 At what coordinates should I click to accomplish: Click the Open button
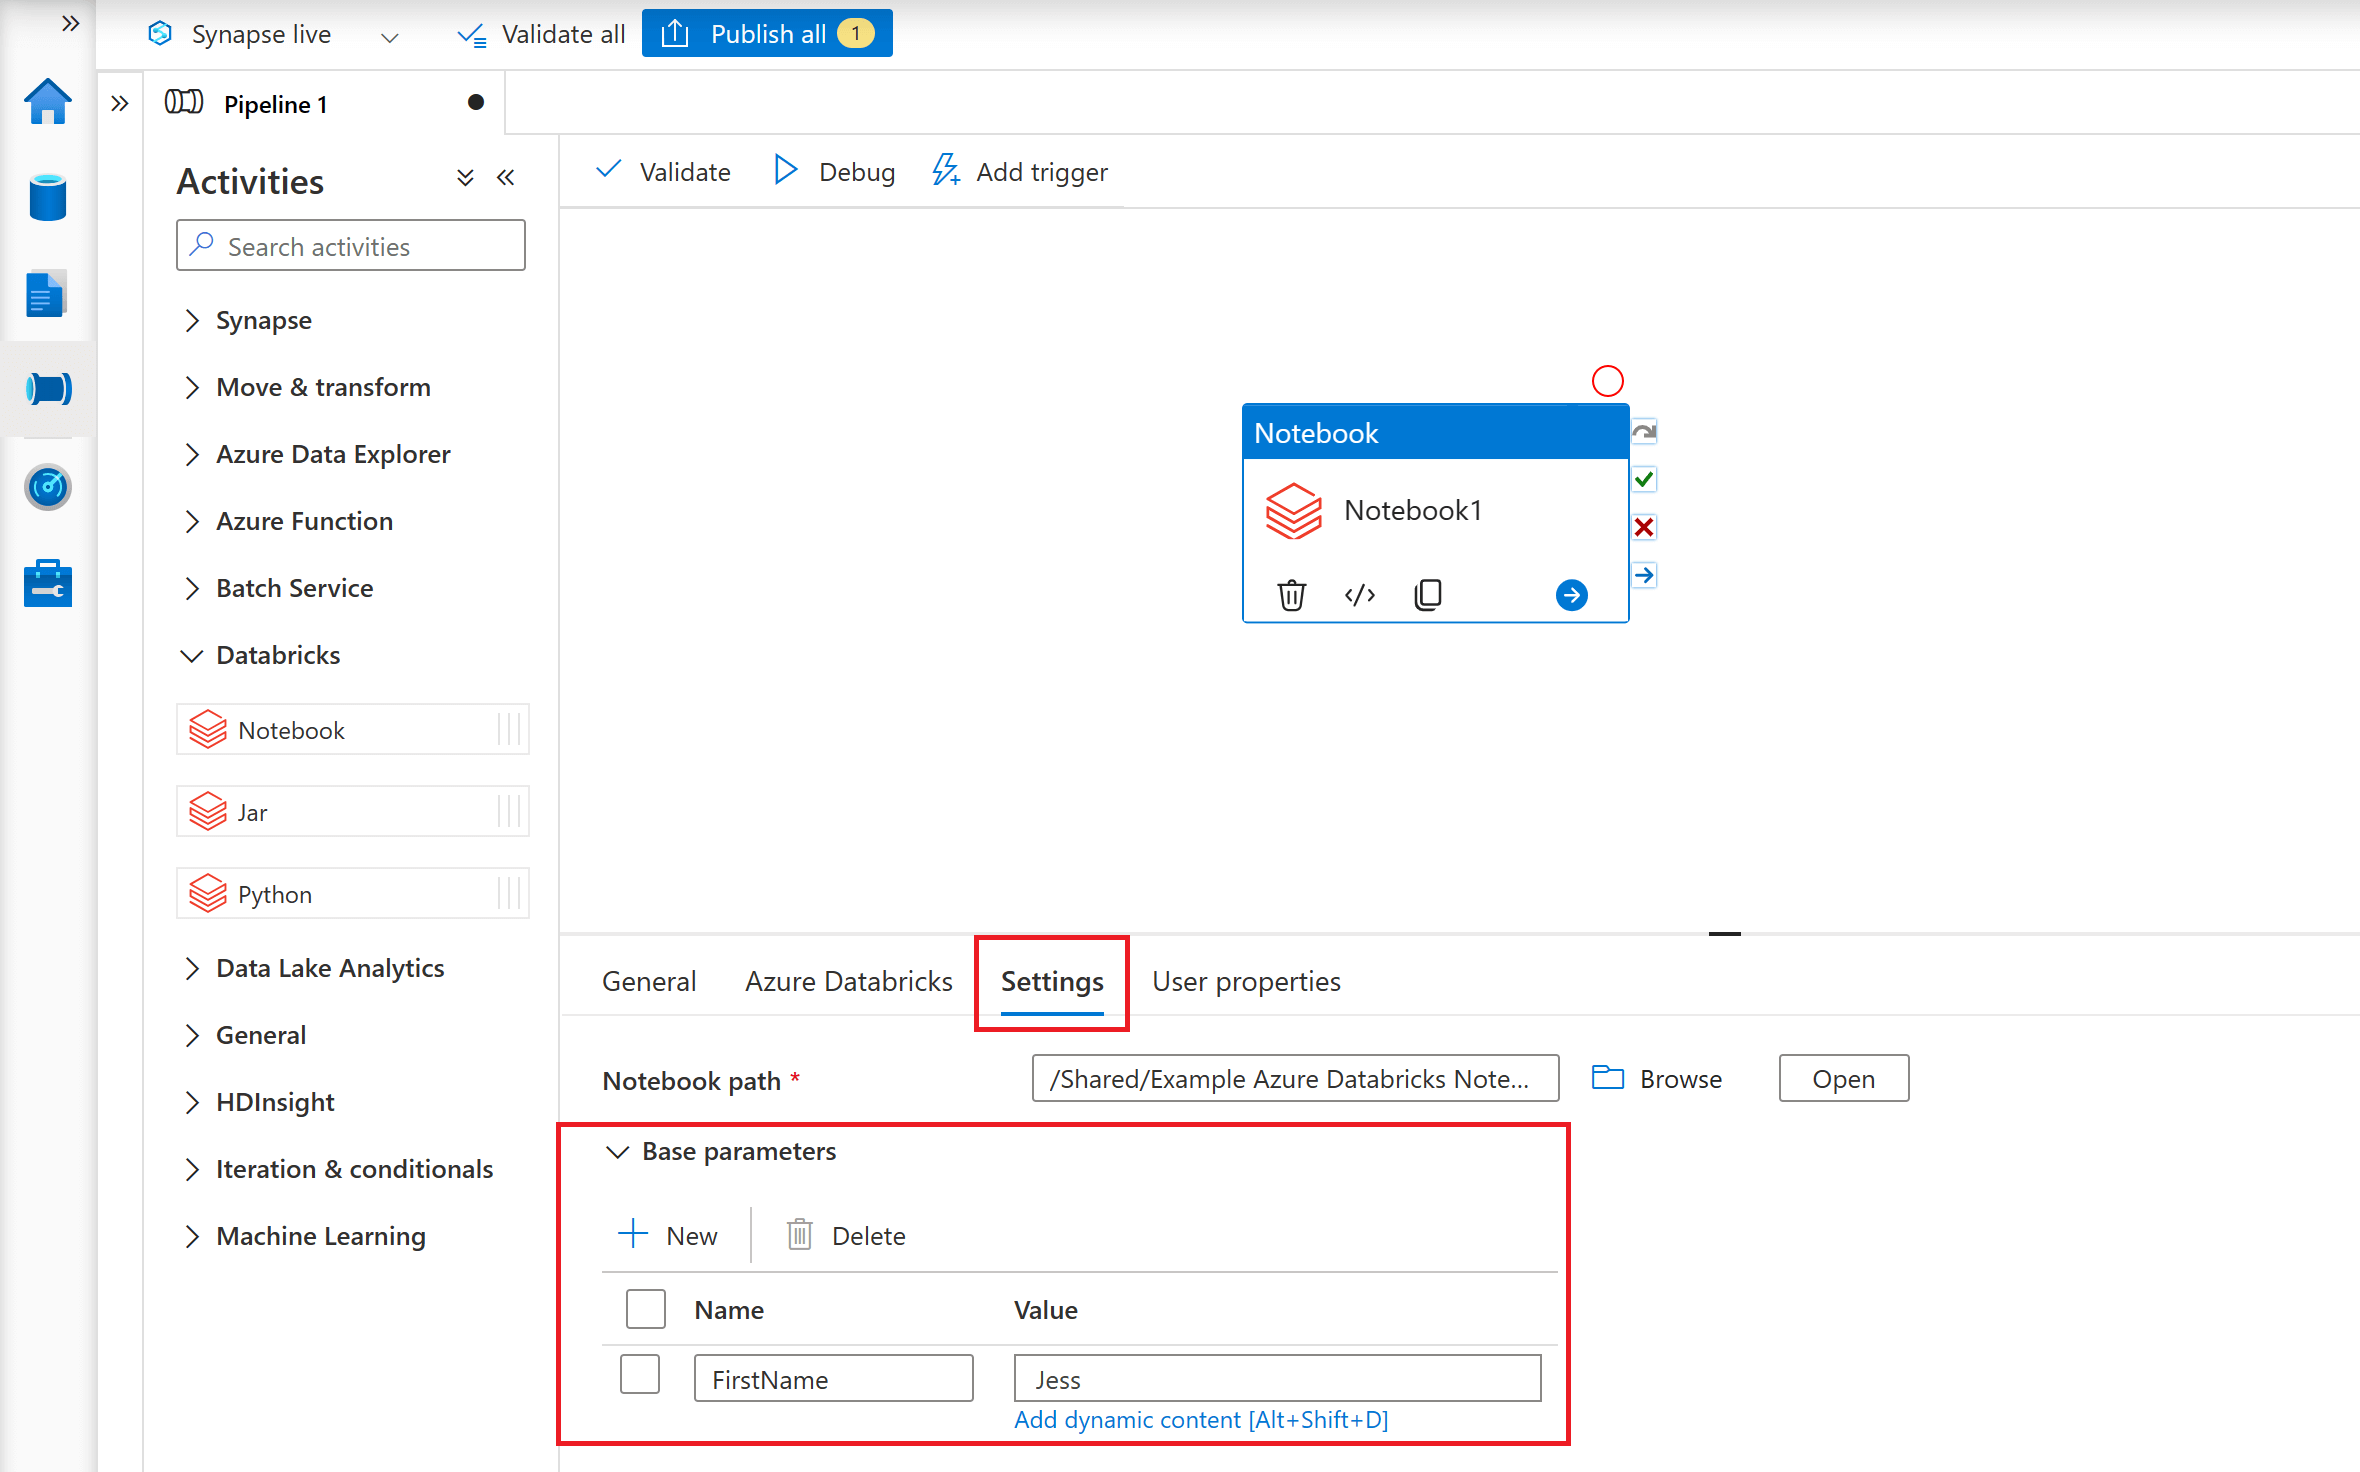(1843, 1078)
